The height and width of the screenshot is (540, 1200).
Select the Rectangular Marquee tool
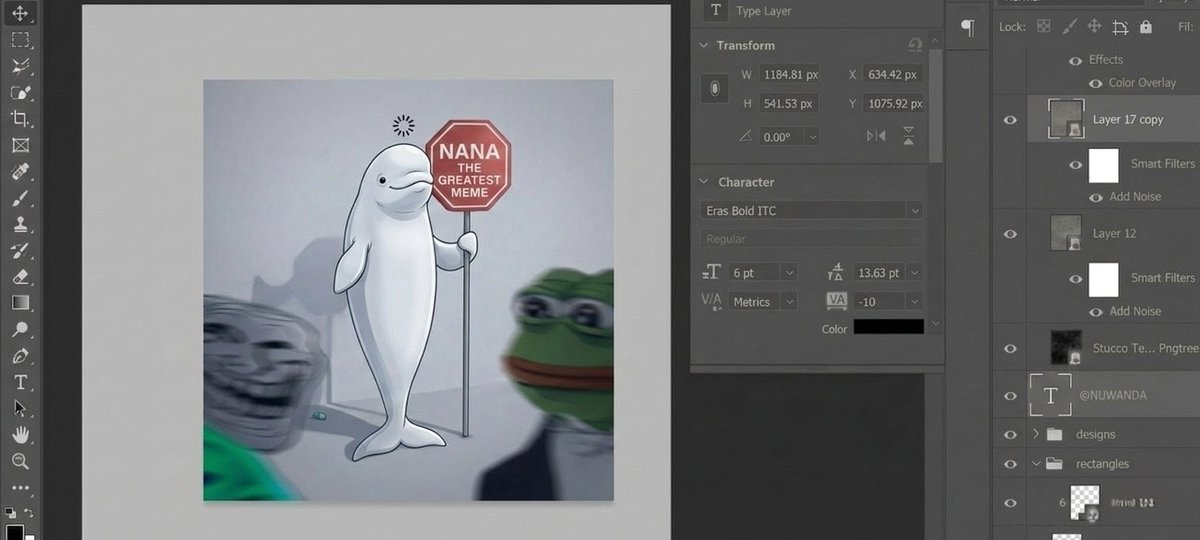coord(20,40)
